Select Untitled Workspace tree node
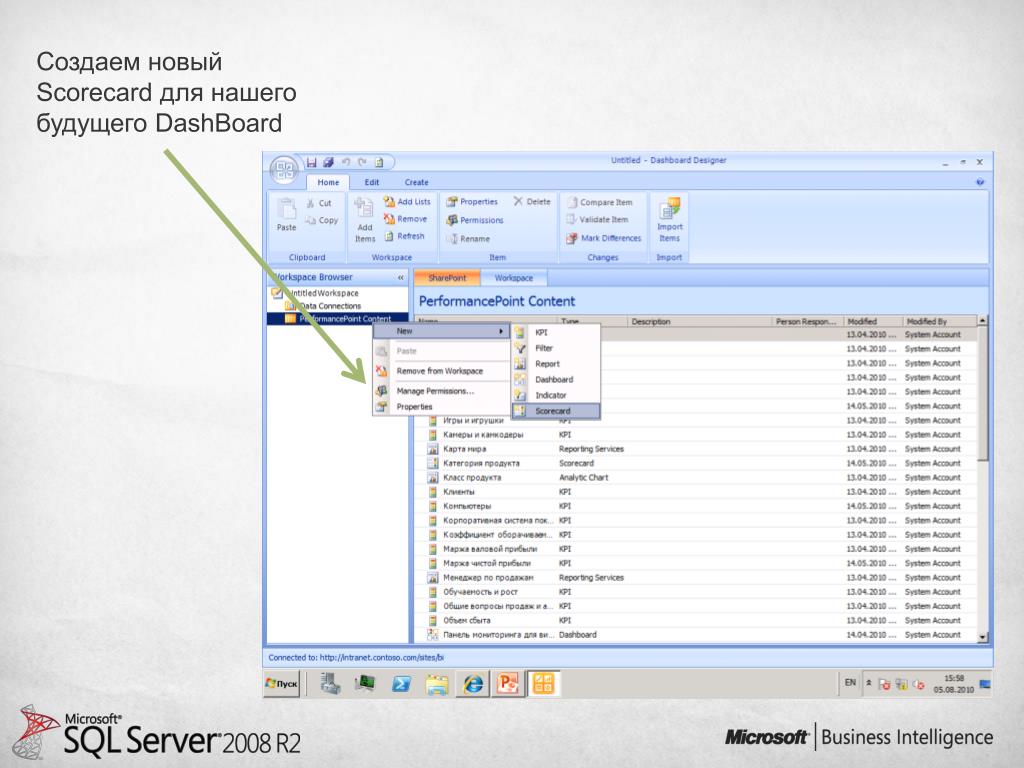The height and width of the screenshot is (768, 1024). [315, 293]
